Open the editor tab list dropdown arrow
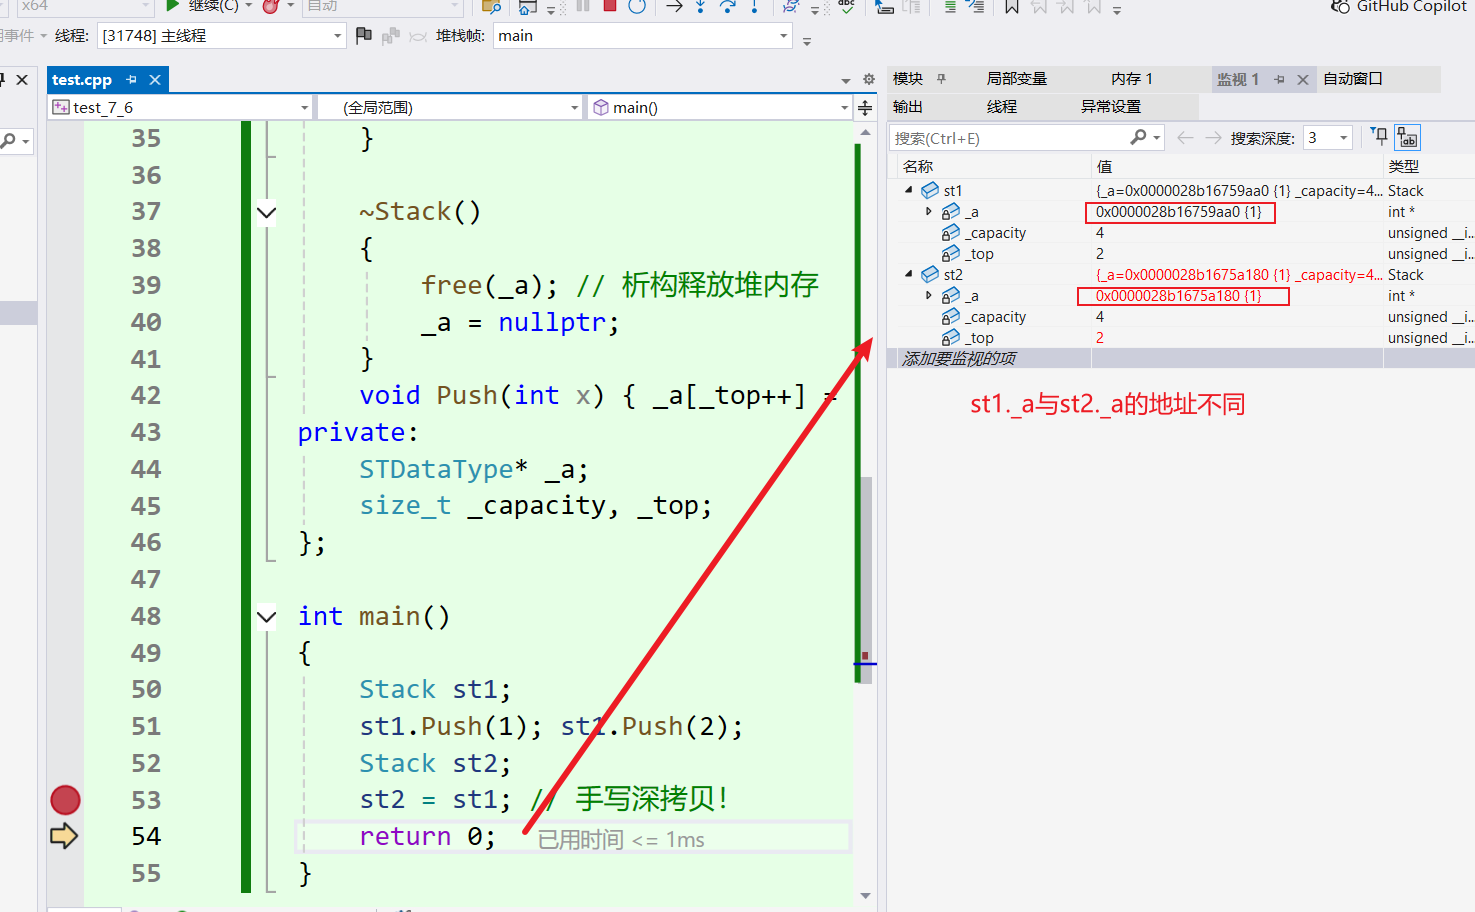Viewport: 1475px width, 912px height. [846, 80]
